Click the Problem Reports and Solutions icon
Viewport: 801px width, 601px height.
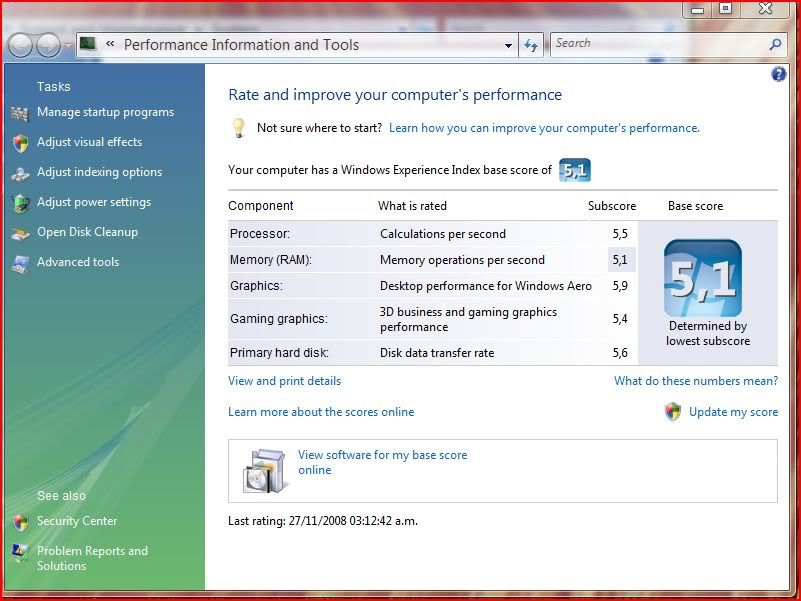tap(20, 553)
